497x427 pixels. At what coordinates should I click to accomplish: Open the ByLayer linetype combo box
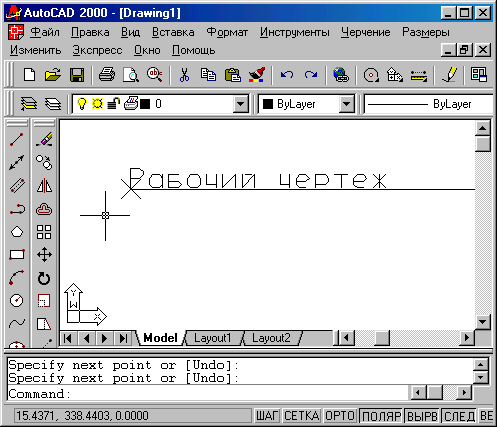point(428,104)
